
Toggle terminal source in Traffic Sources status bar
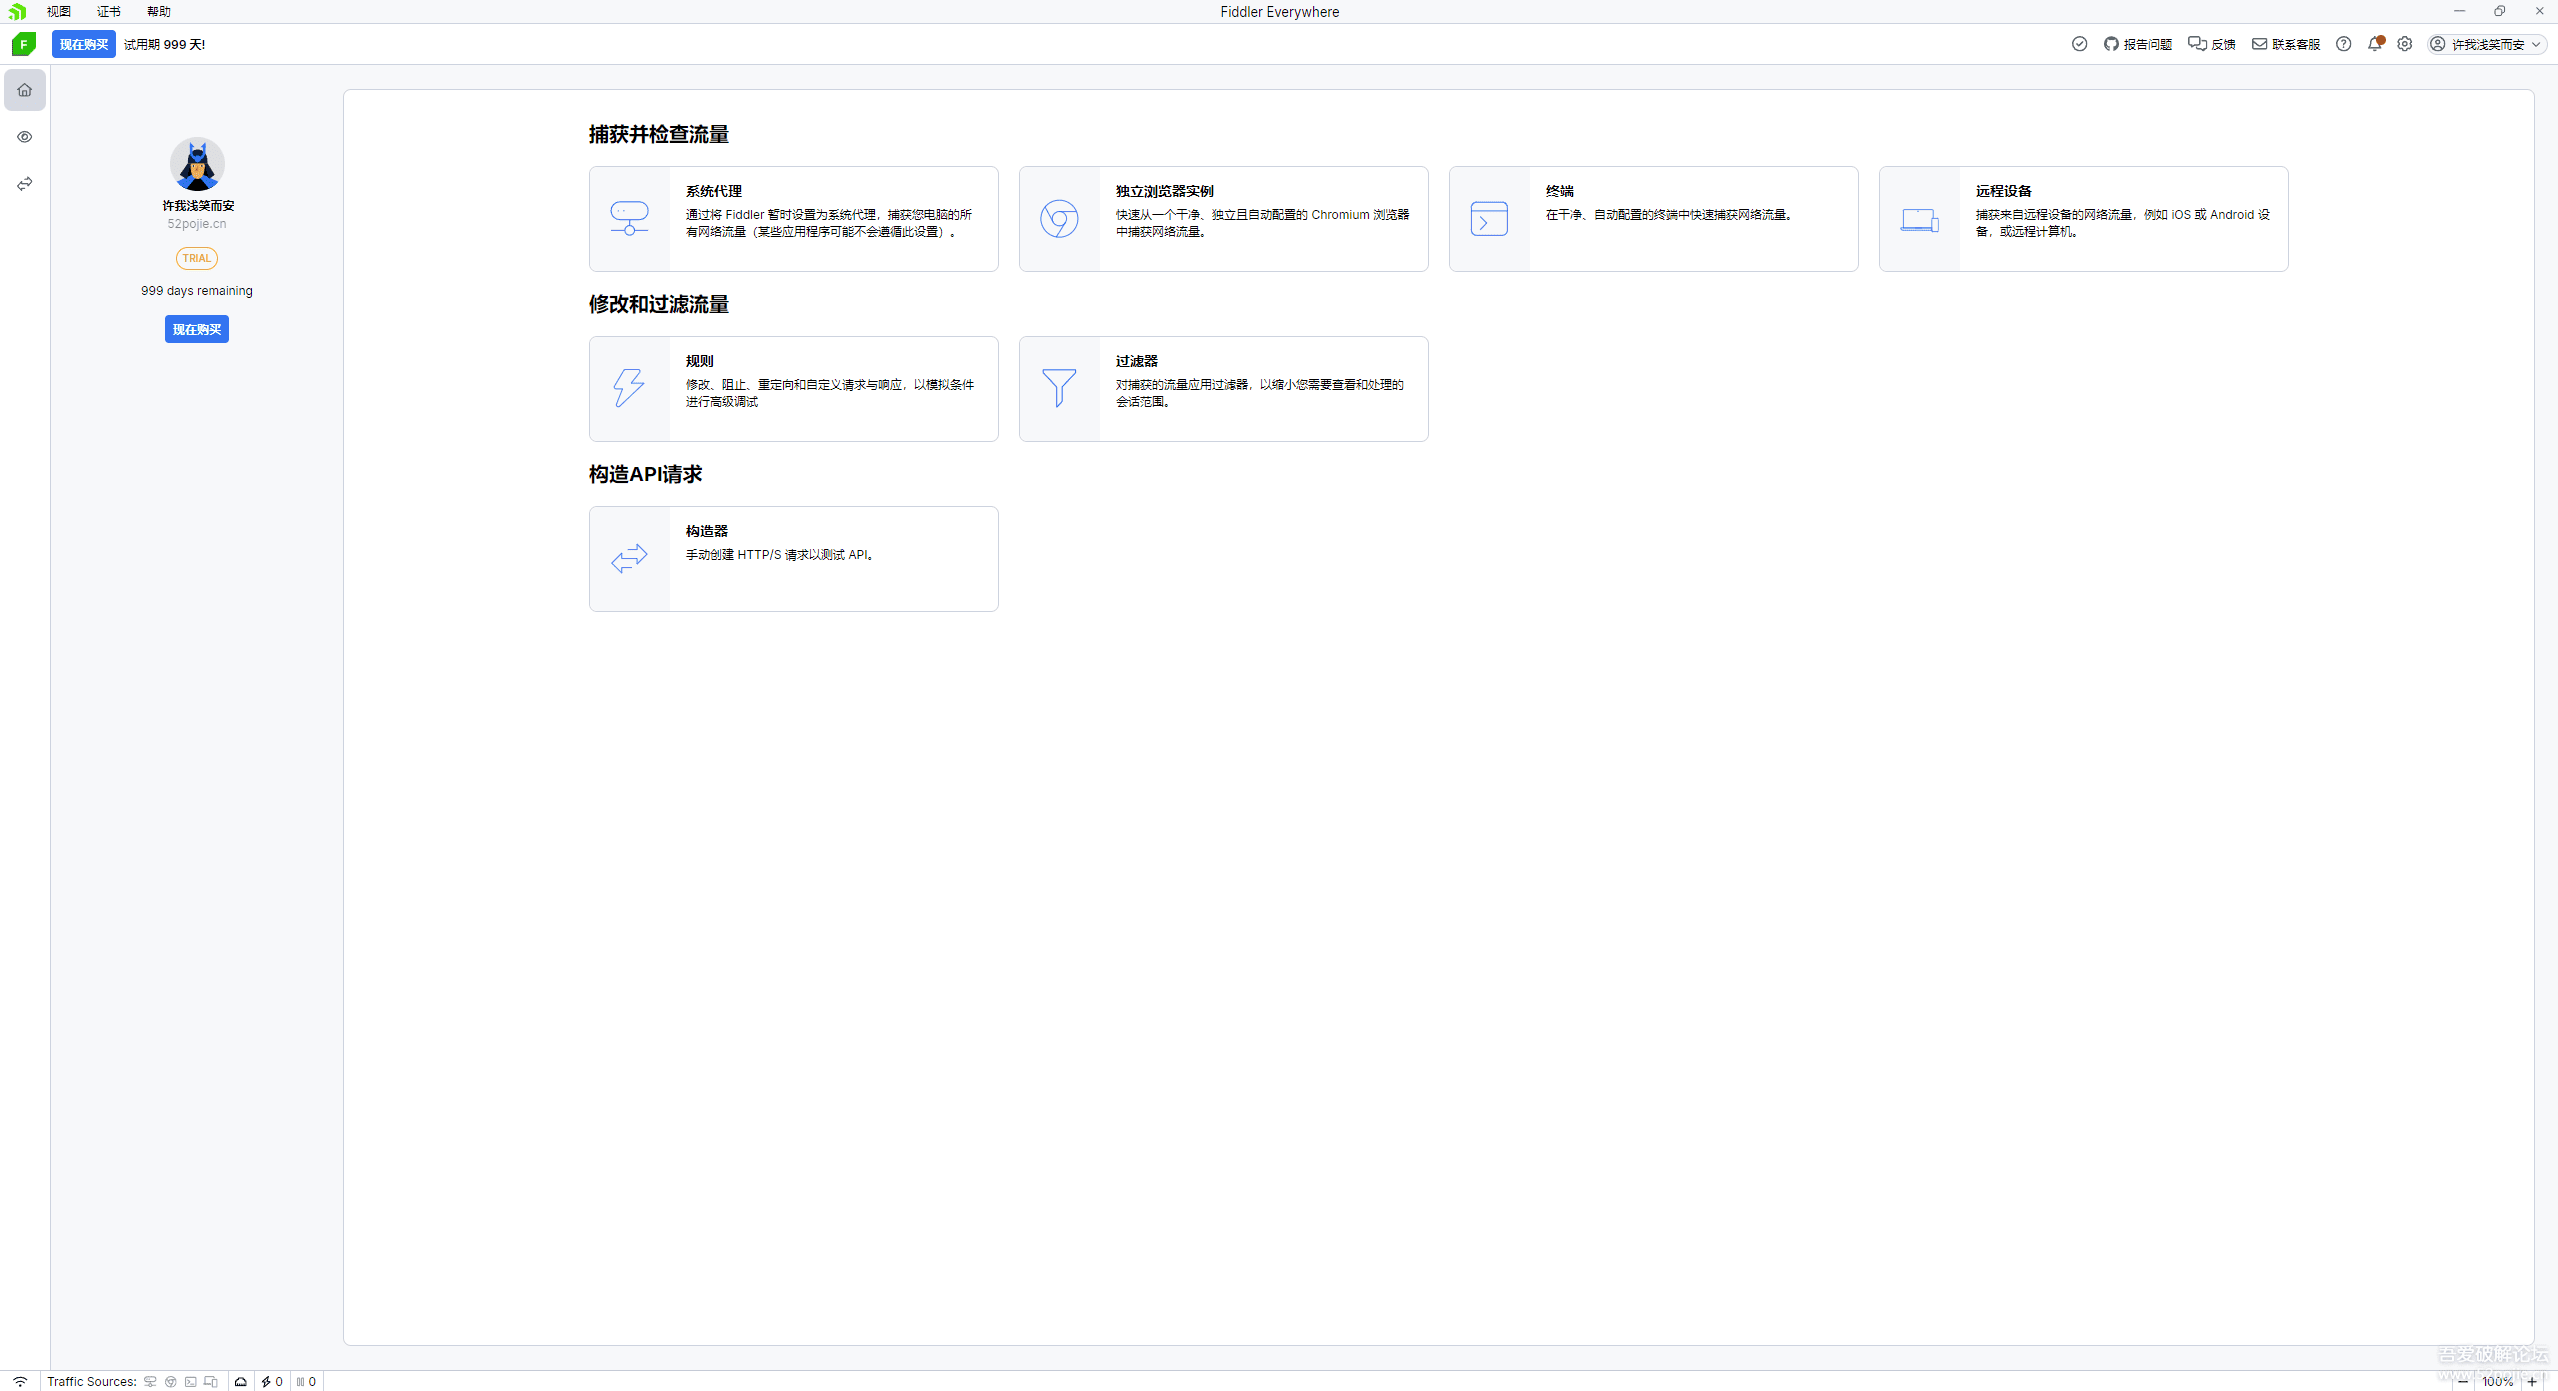click(191, 1381)
